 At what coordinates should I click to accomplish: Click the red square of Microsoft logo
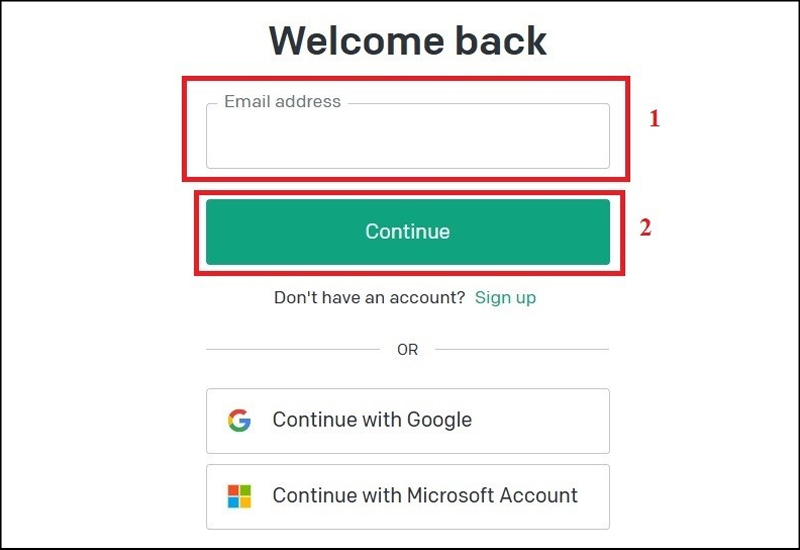233,490
